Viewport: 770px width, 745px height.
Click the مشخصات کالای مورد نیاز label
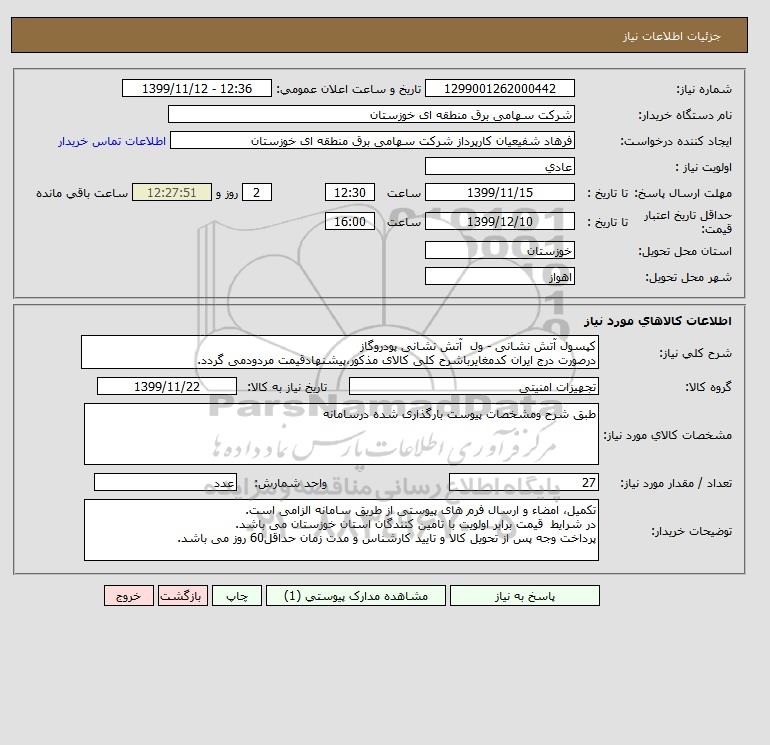pos(668,435)
